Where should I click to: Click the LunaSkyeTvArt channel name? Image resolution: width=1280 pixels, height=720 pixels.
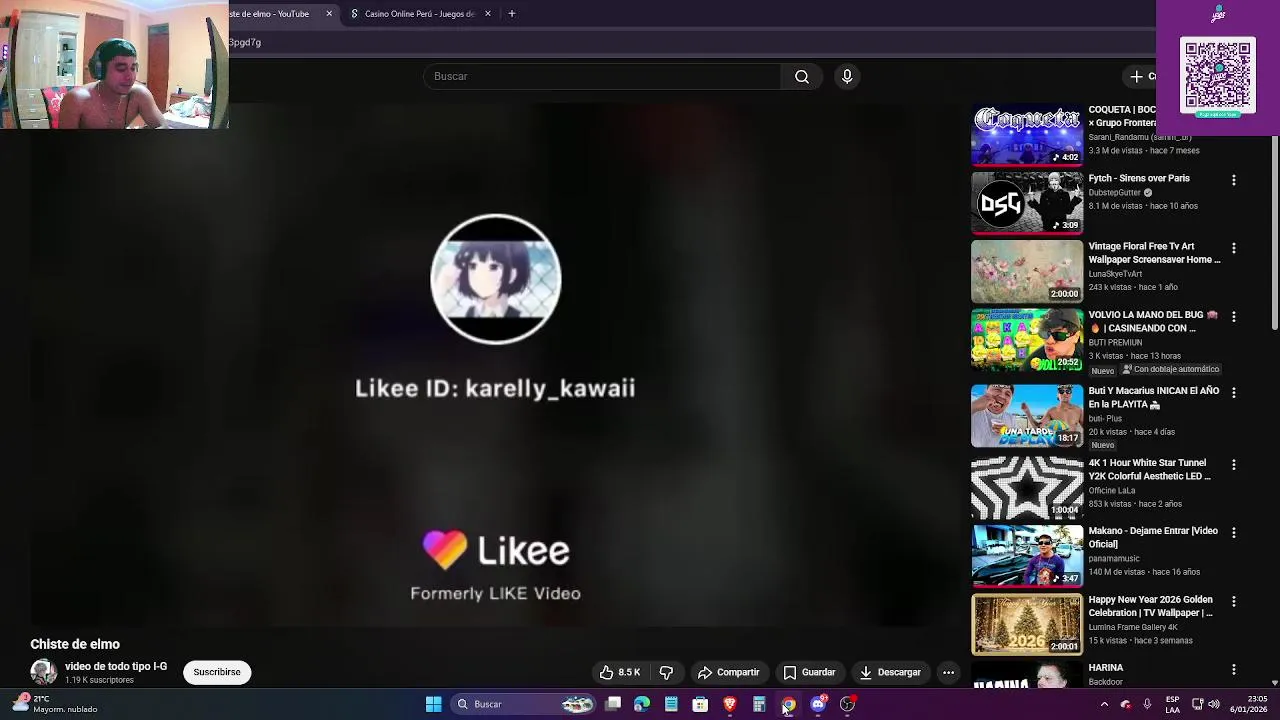coord(1115,274)
